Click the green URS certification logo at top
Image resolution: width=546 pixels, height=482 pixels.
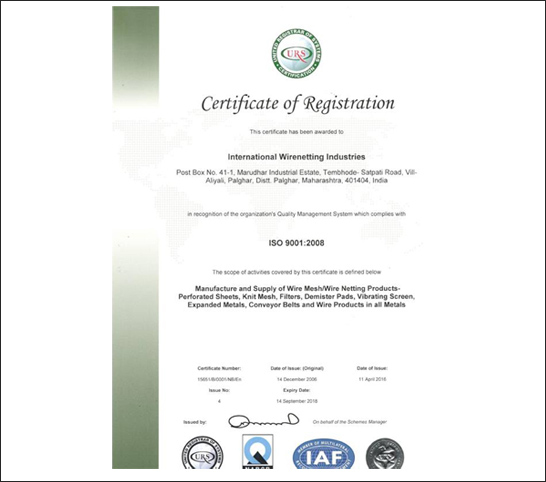pyautogui.click(x=296, y=53)
